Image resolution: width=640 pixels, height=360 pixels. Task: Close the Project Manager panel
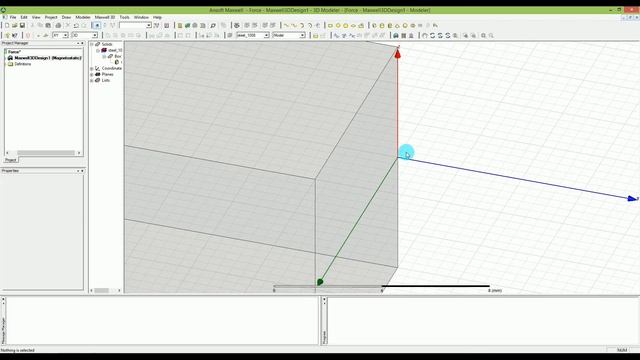tap(82, 43)
